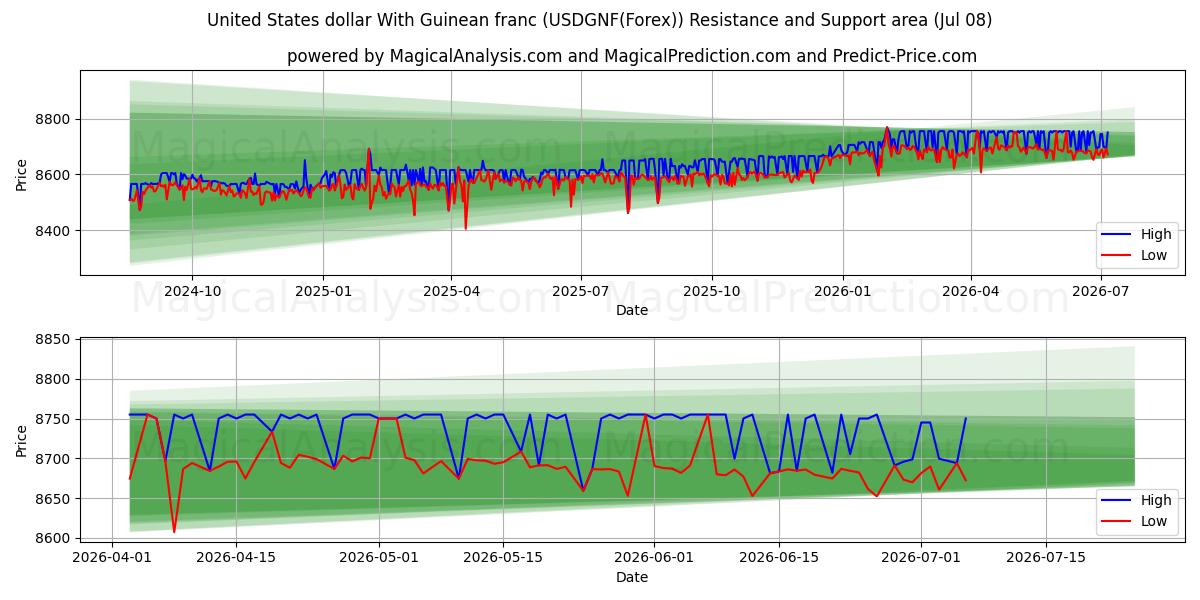This screenshot has height=600, width=1200.
Task: Click the '2025-04' label on the top x-axis
Action: [x=451, y=291]
